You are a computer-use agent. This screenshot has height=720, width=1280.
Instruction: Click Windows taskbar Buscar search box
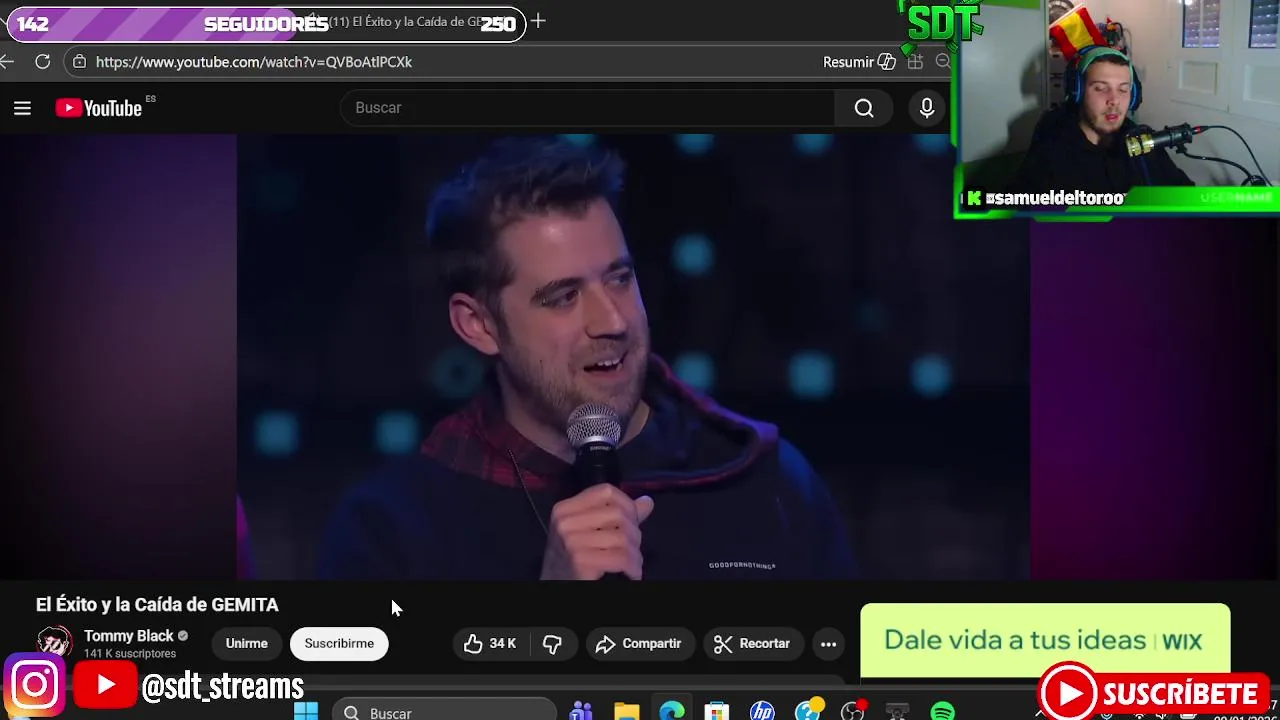444,712
